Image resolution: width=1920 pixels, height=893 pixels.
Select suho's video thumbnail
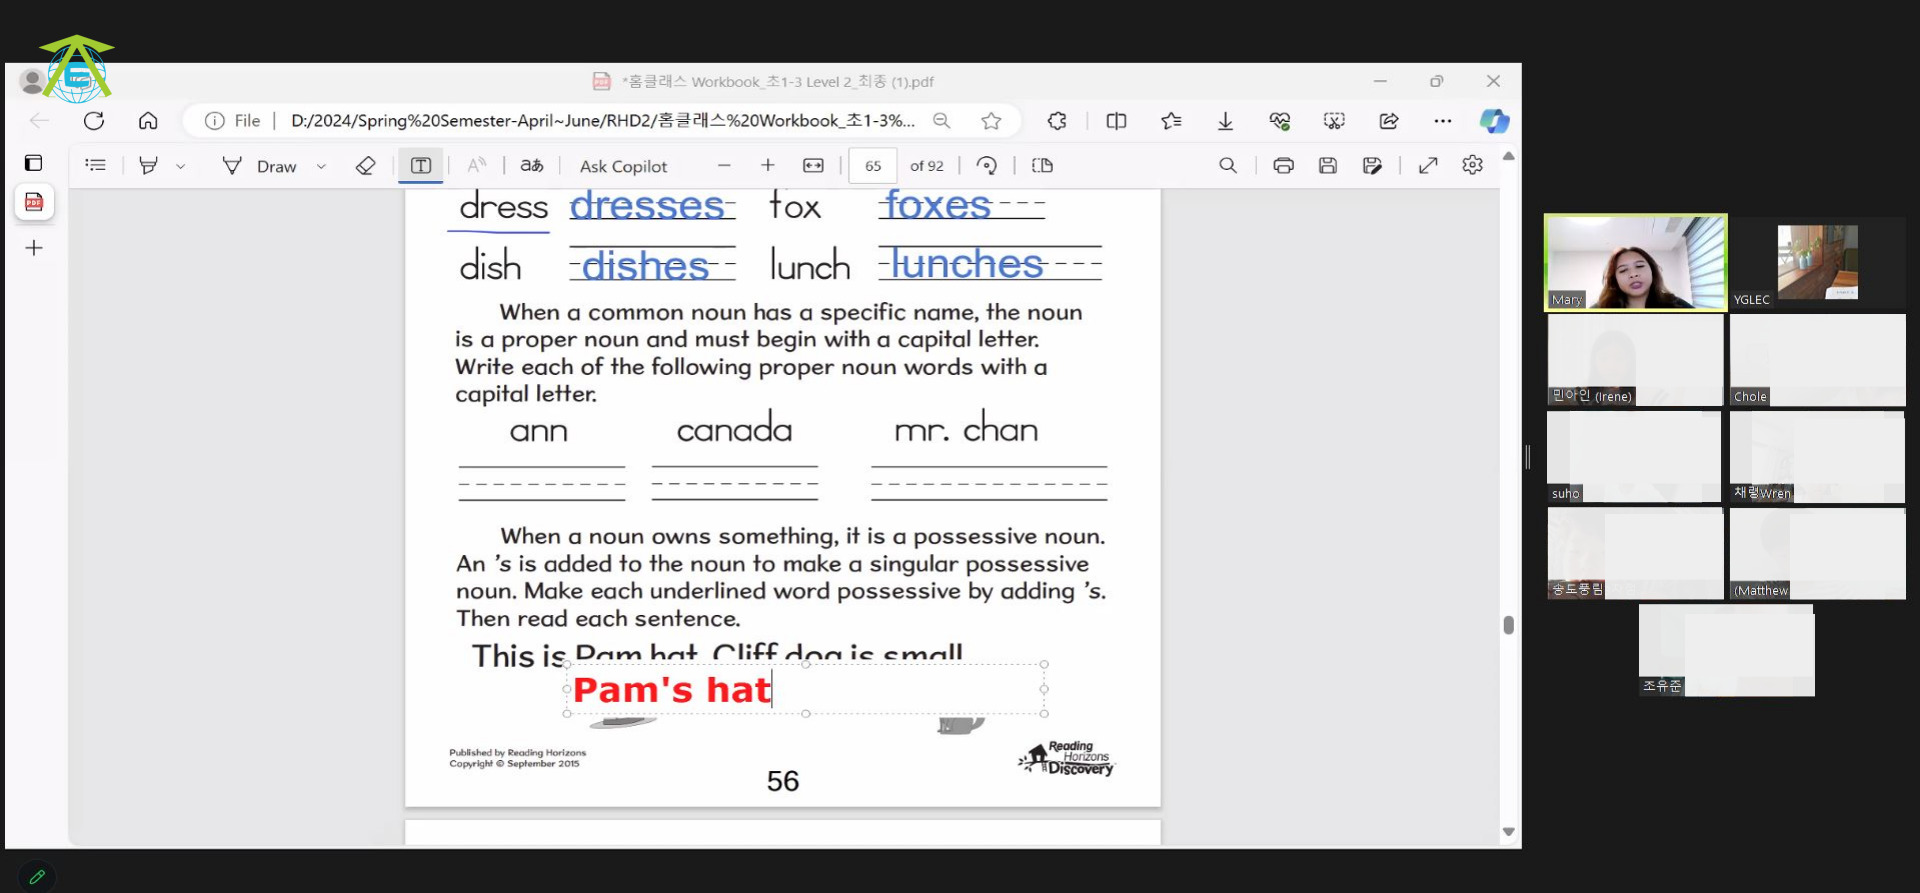click(1634, 456)
